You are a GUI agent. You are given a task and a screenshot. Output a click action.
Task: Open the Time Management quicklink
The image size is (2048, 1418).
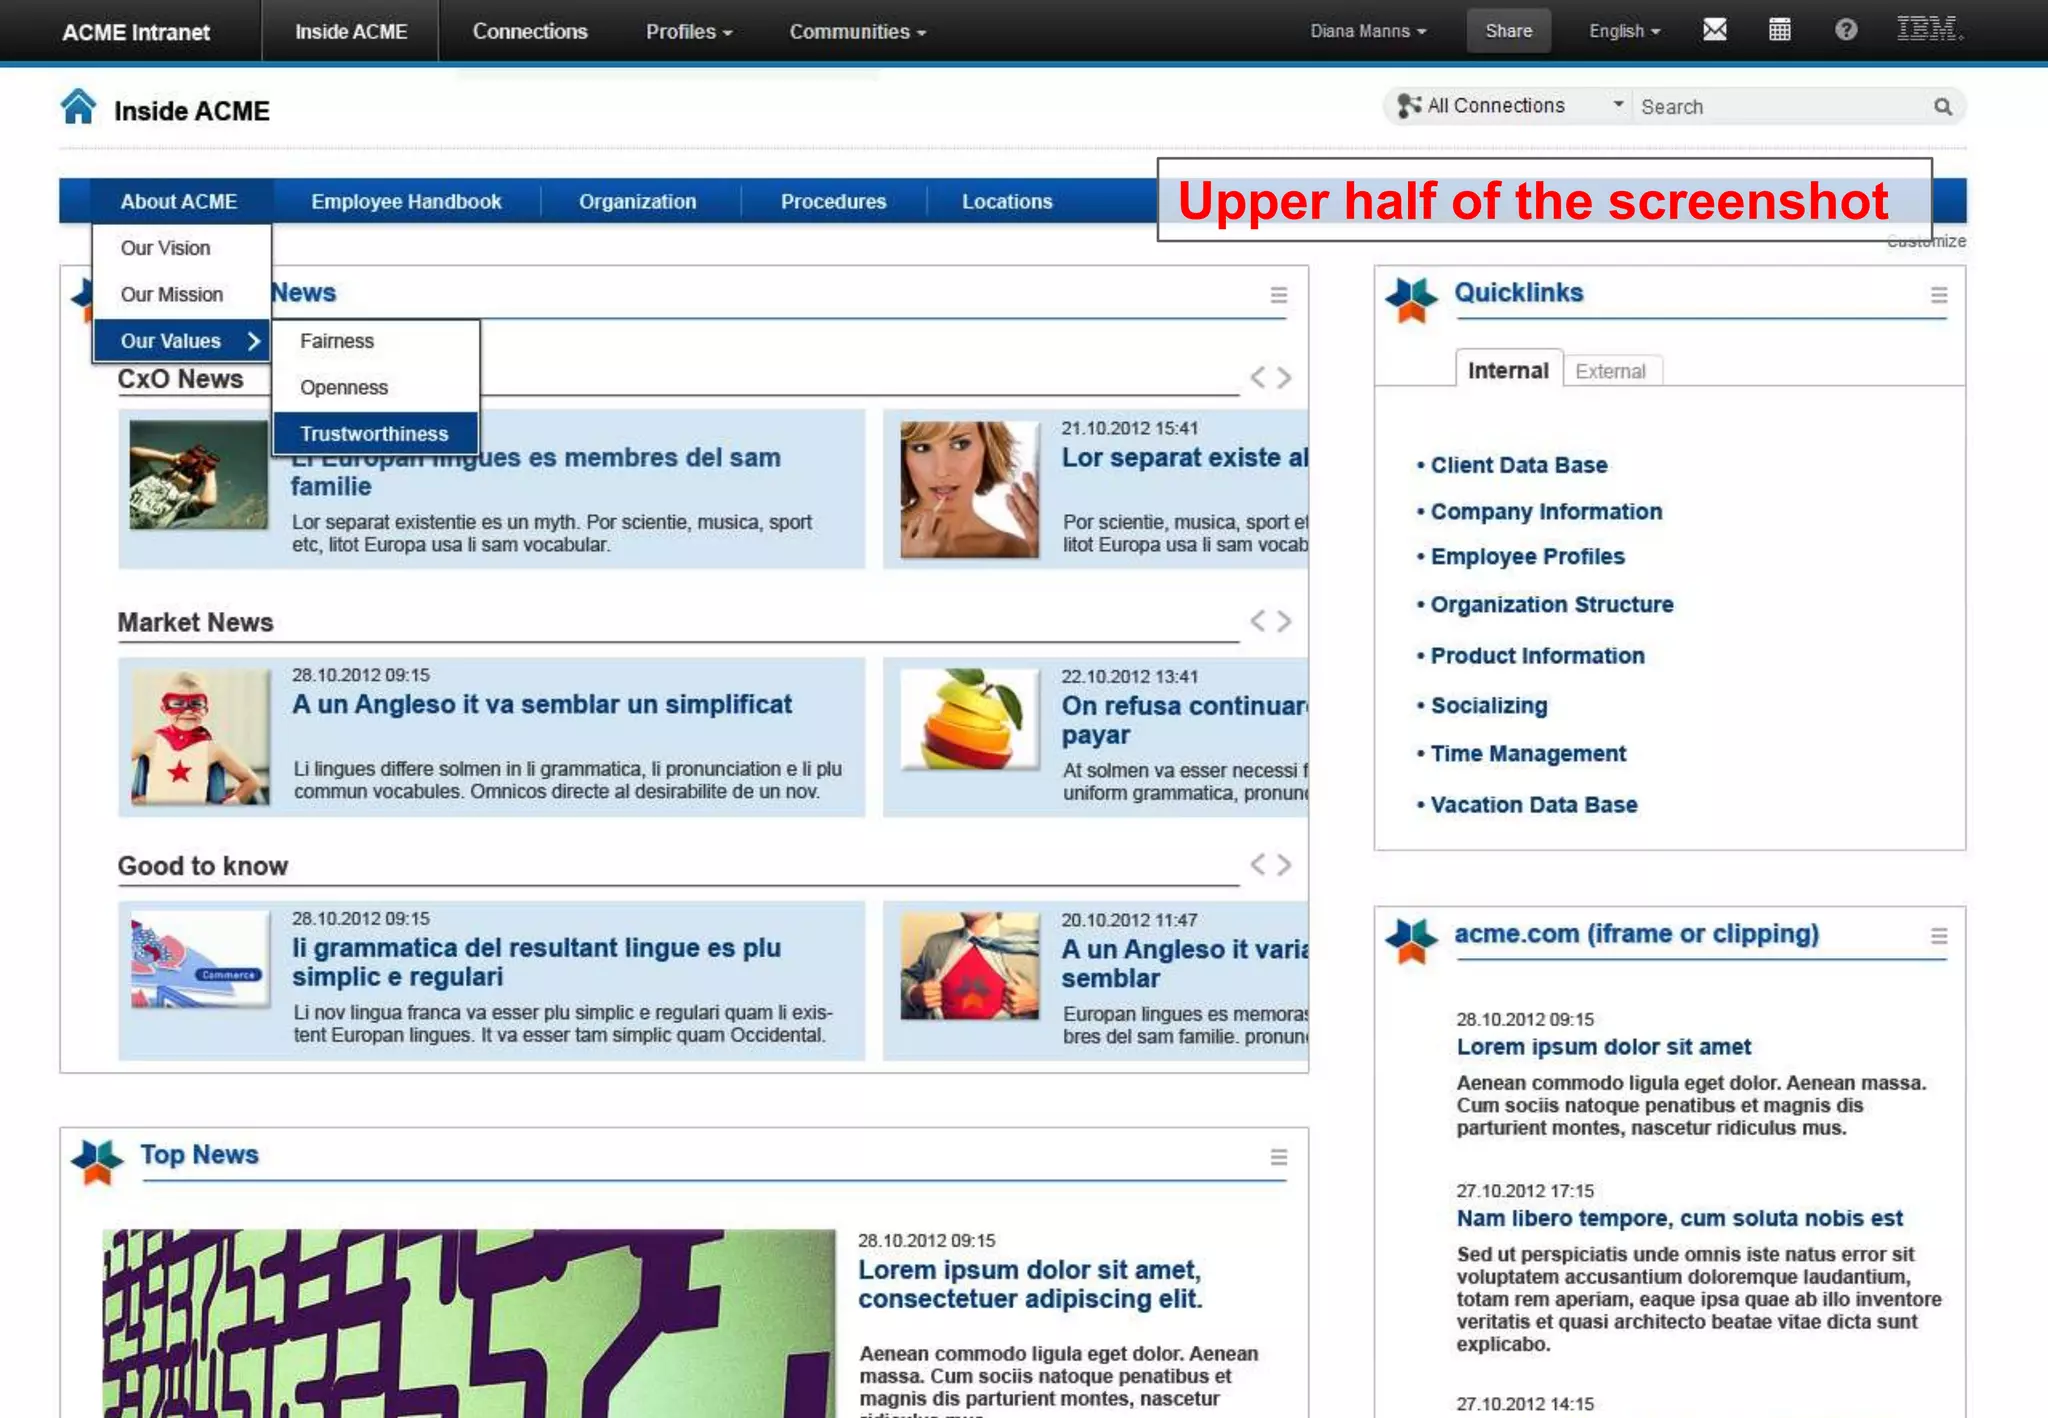click(x=1528, y=754)
